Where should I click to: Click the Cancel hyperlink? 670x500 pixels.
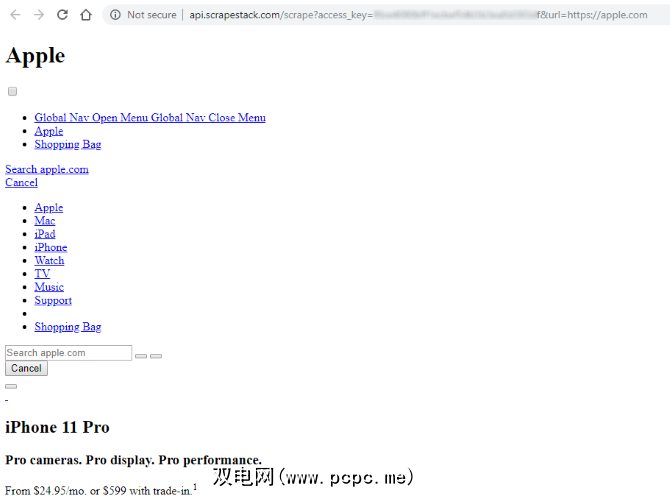pyautogui.click(x=21, y=182)
